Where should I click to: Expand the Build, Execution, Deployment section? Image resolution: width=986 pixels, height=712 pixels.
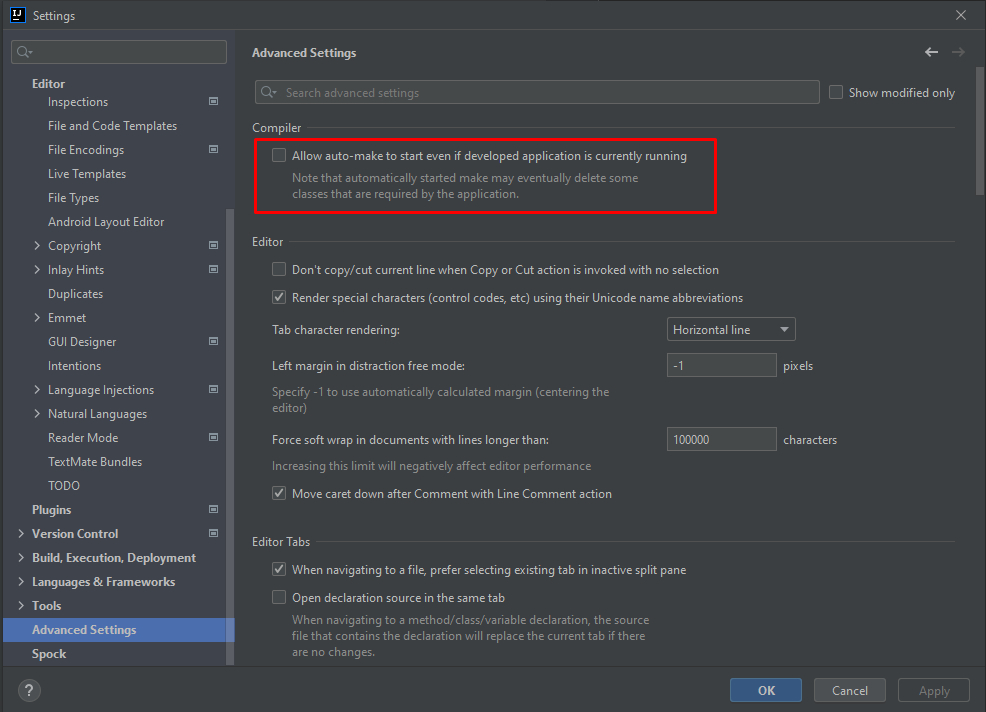tap(22, 558)
